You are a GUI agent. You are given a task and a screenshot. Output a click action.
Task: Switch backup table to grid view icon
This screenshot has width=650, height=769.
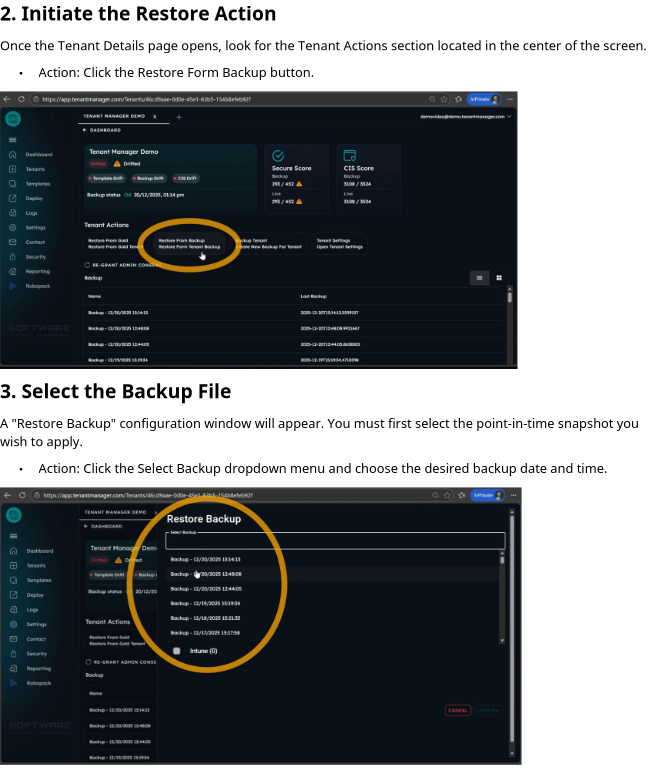499,278
